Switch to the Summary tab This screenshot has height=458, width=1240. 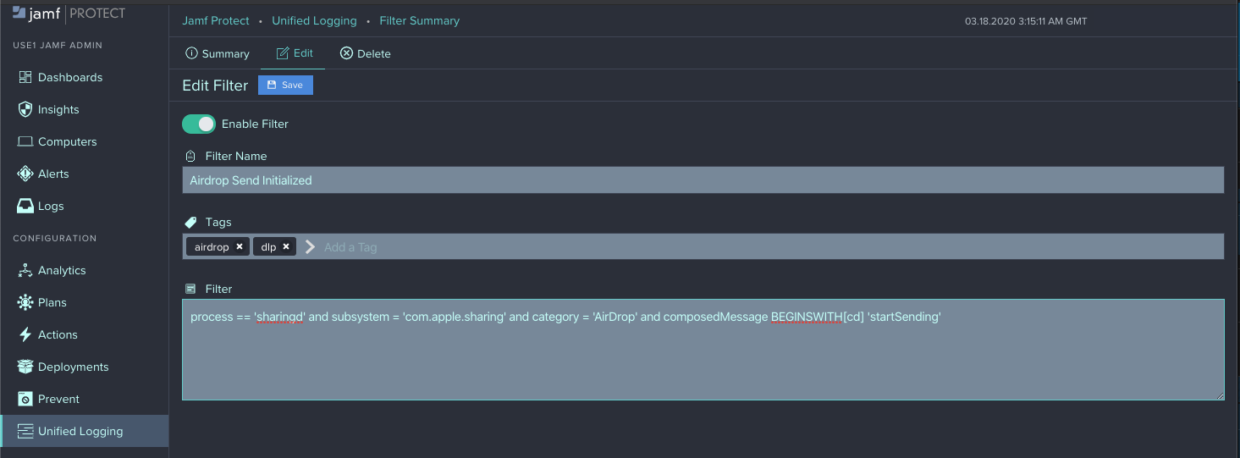click(217, 54)
